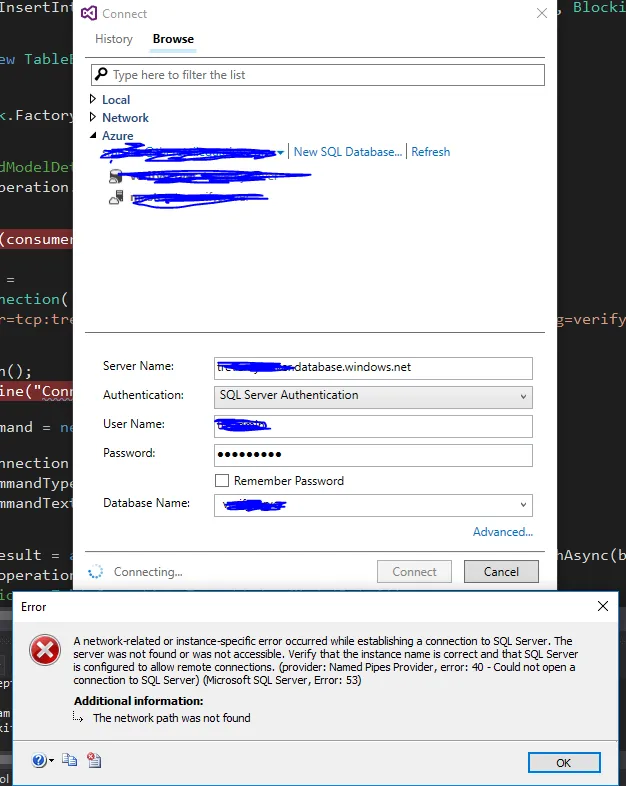
Task: Click the User Name input field
Action: tap(373, 426)
